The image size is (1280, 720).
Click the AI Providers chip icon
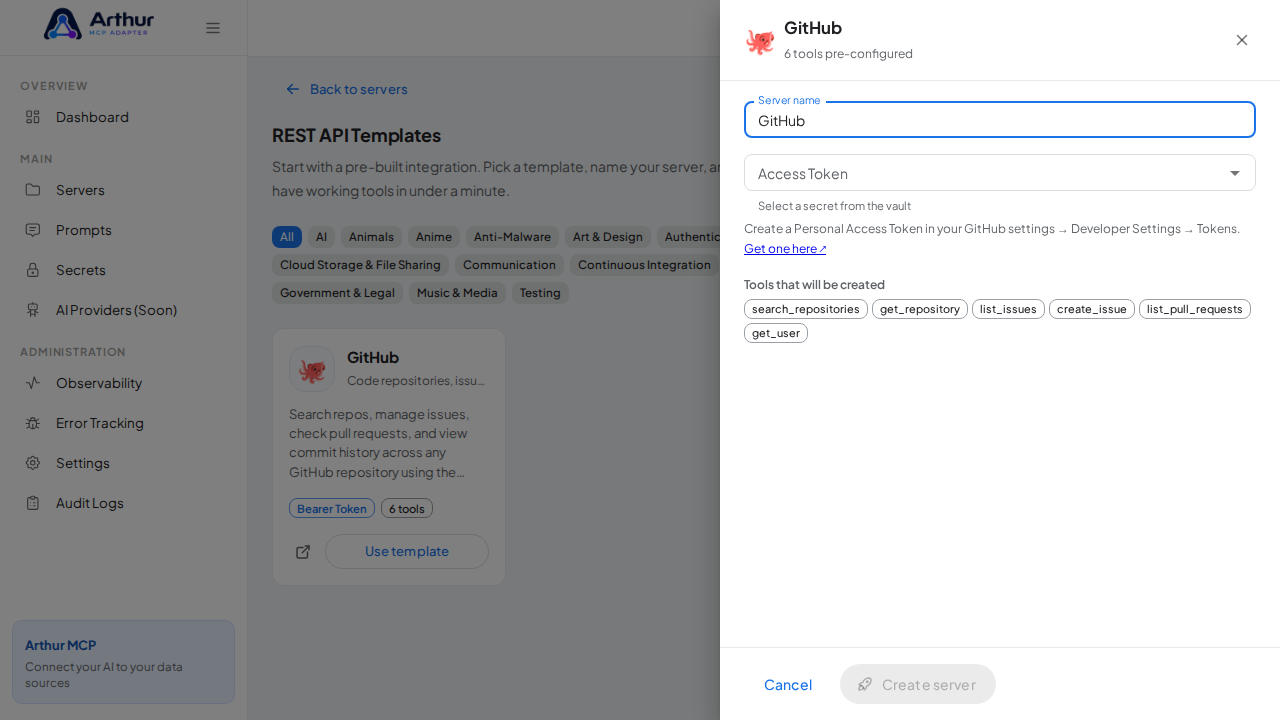pyautogui.click(x=33, y=310)
